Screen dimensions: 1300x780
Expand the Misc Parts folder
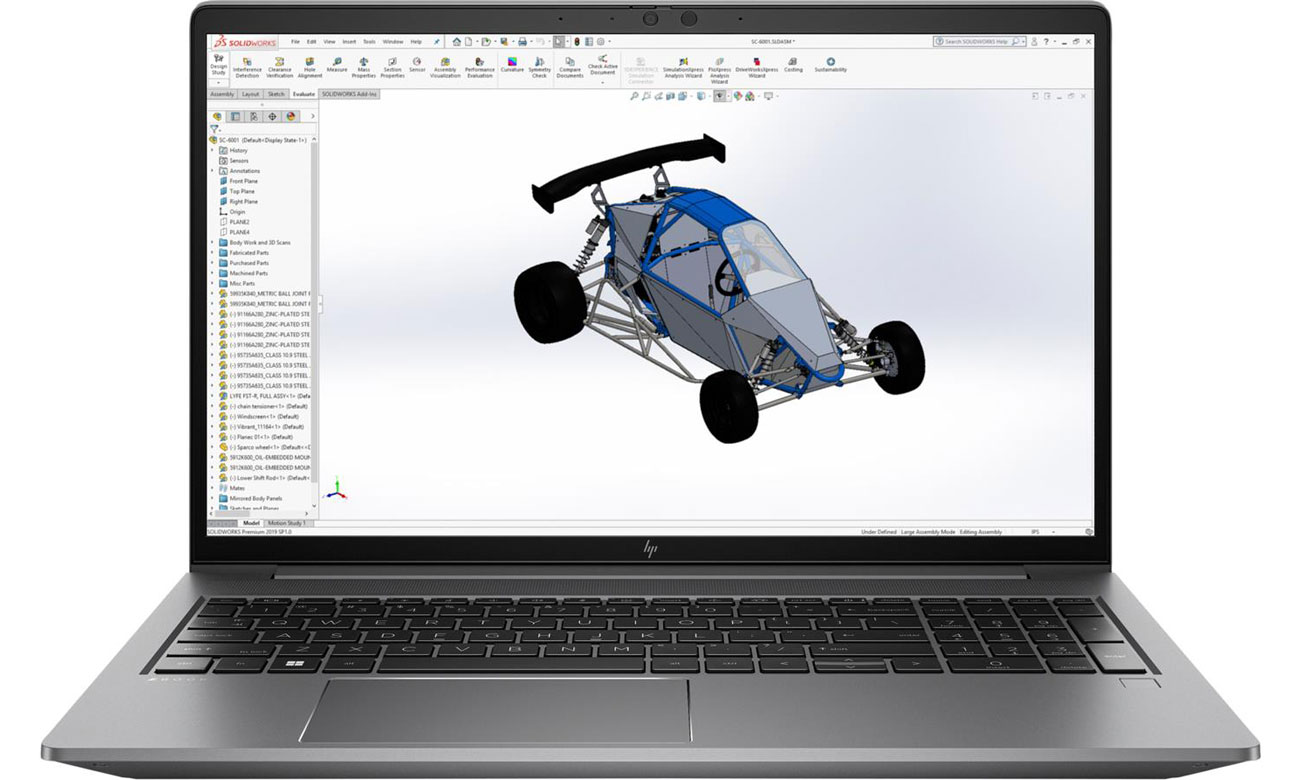[x=212, y=283]
